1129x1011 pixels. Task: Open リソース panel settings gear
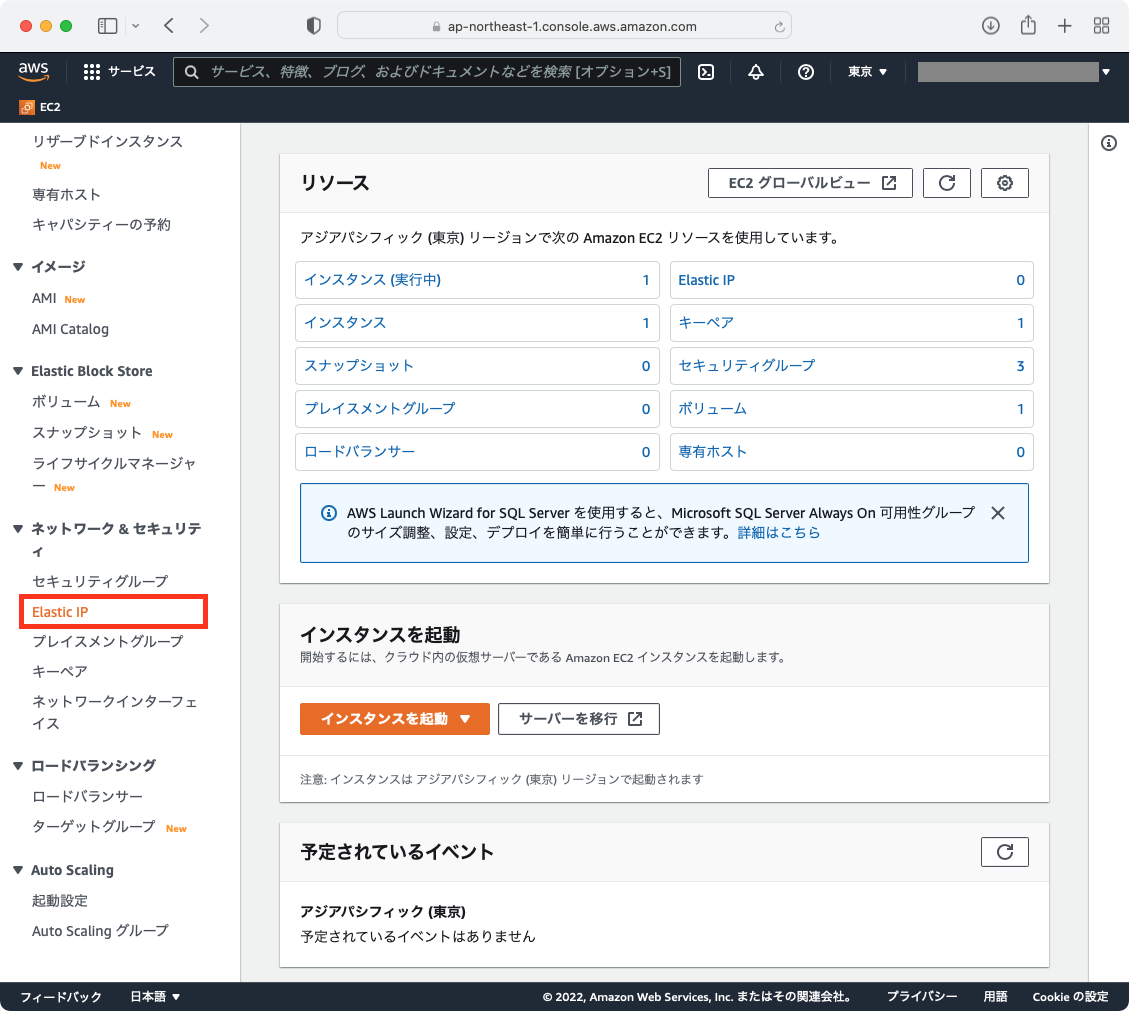(1004, 183)
